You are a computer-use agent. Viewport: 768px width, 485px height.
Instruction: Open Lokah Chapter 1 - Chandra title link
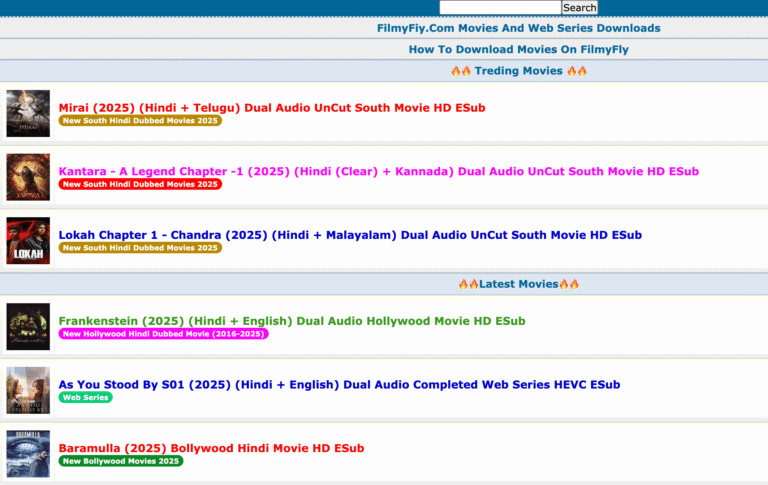350,235
